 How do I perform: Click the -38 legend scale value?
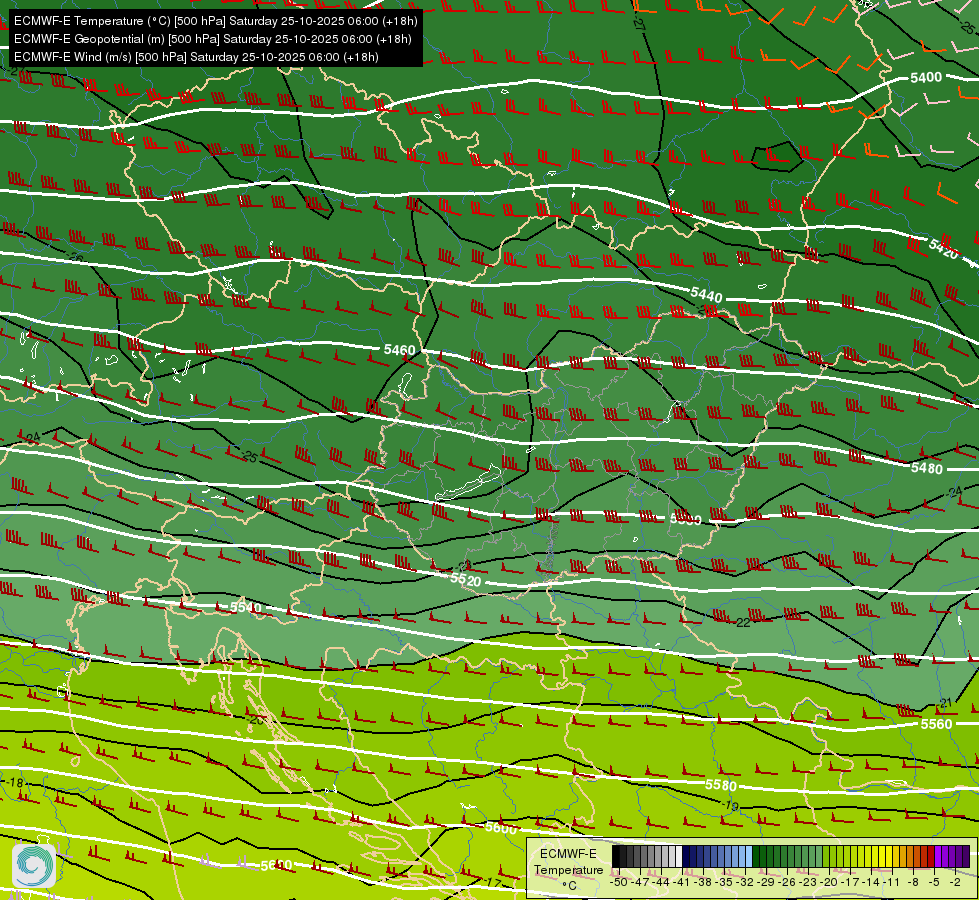coord(703,882)
